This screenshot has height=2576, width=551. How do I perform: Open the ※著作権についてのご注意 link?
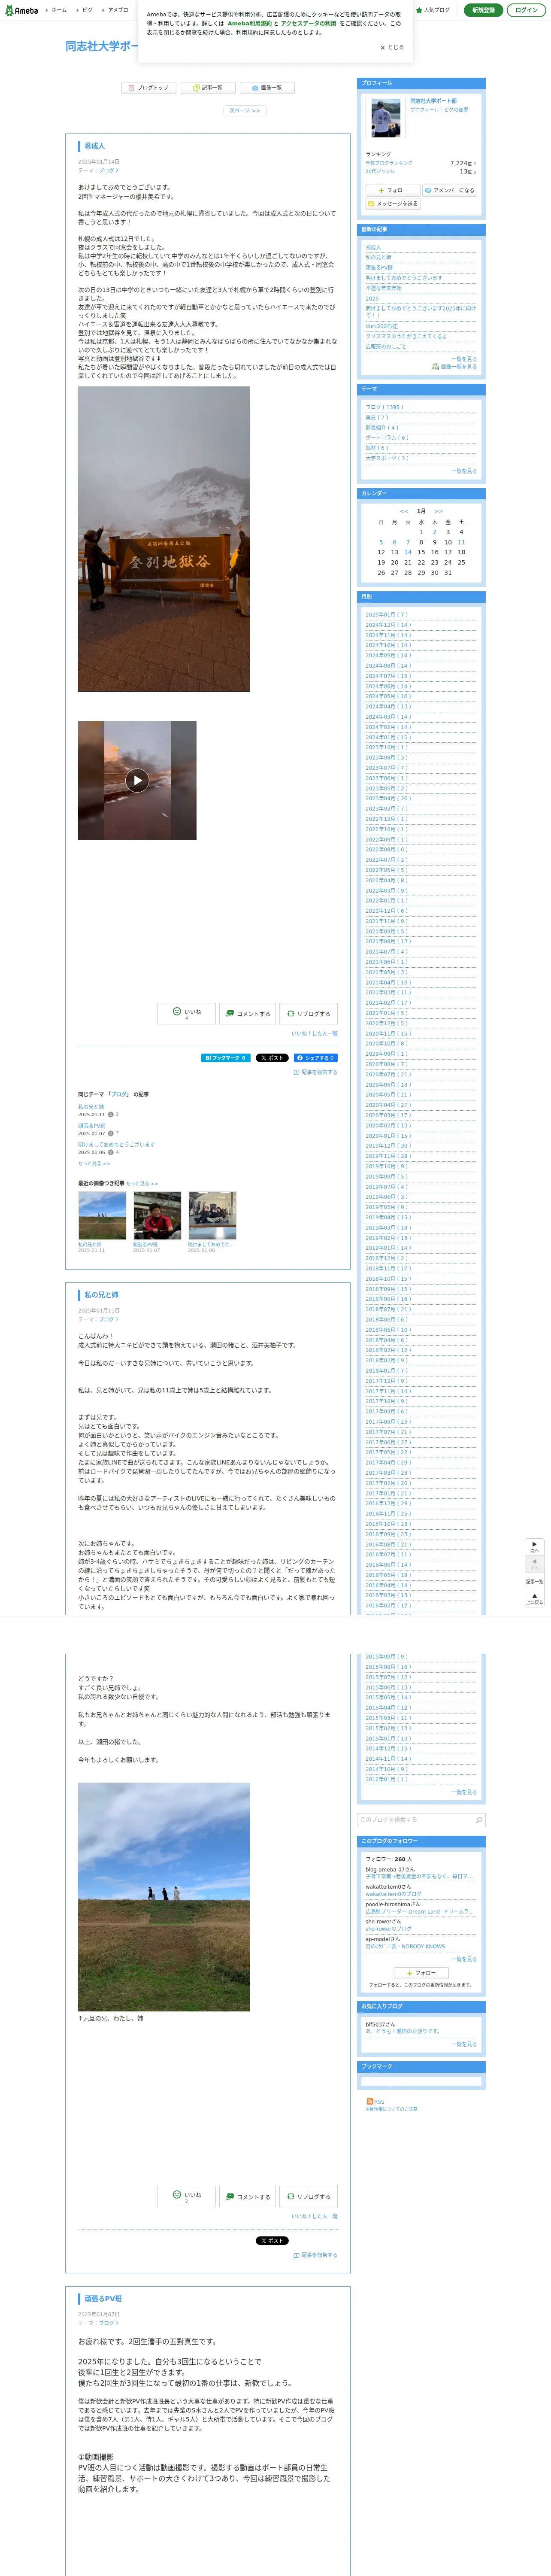click(392, 2109)
